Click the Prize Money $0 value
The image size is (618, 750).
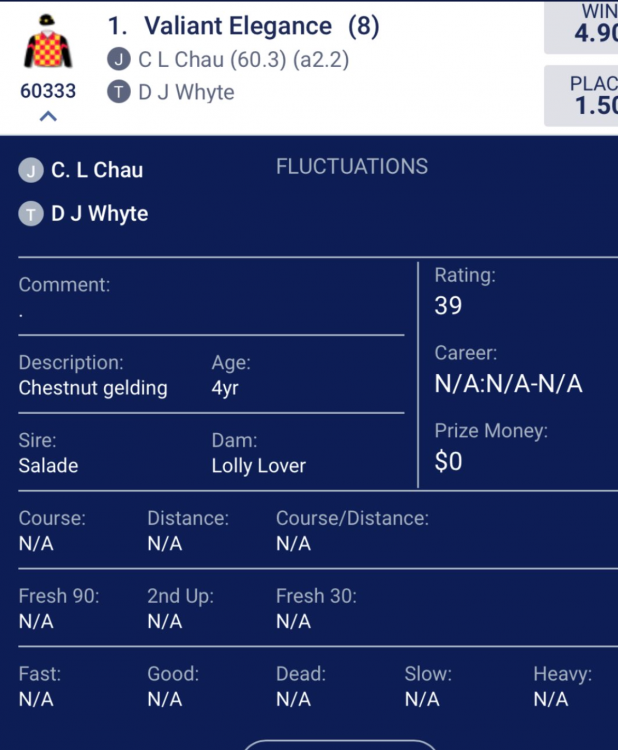pyautogui.click(x=448, y=462)
